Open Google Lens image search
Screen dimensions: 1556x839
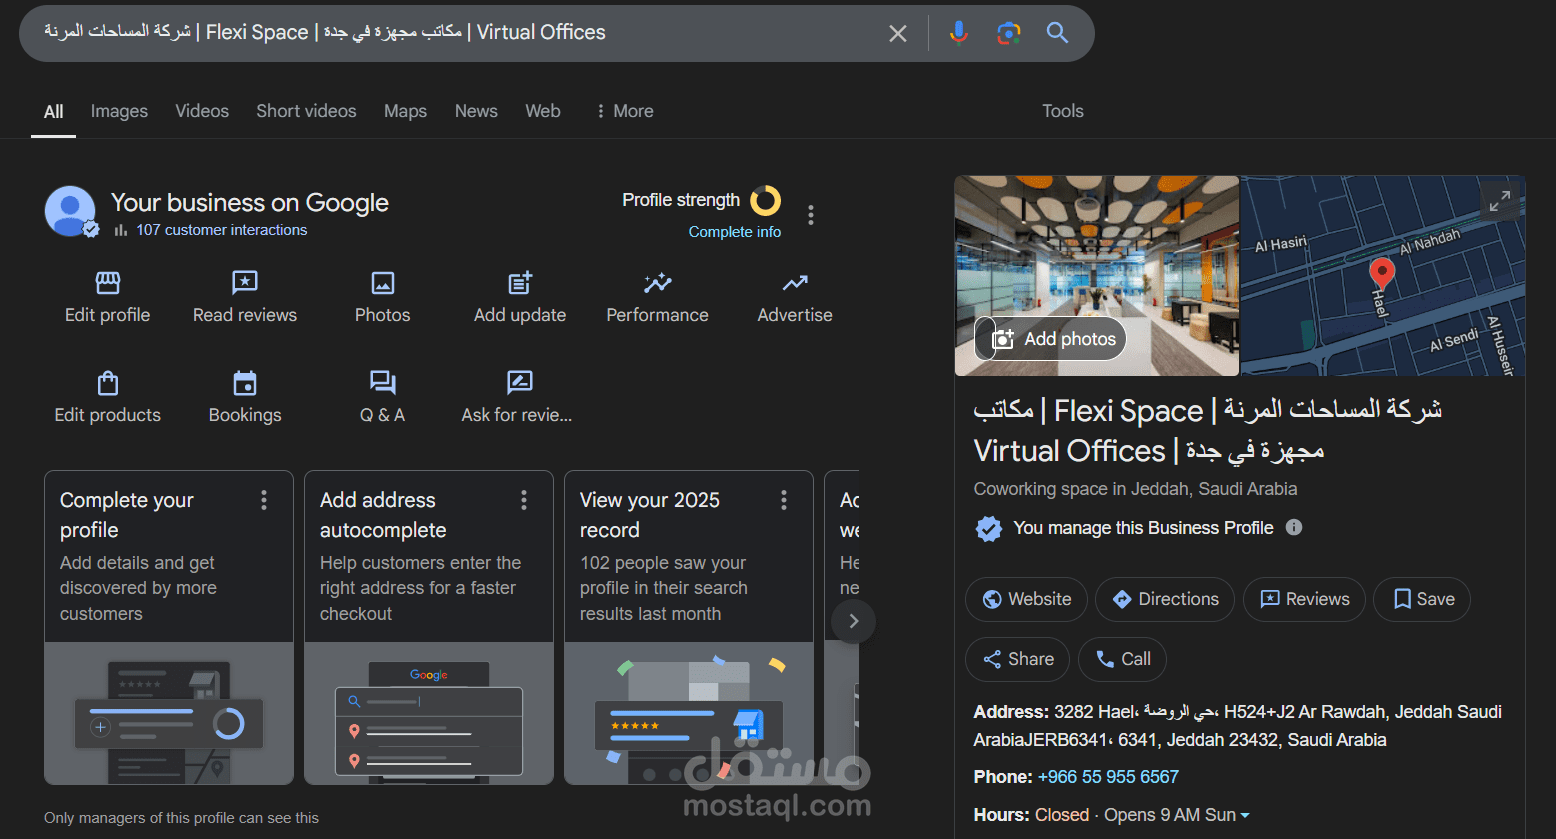click(1009, 33)
